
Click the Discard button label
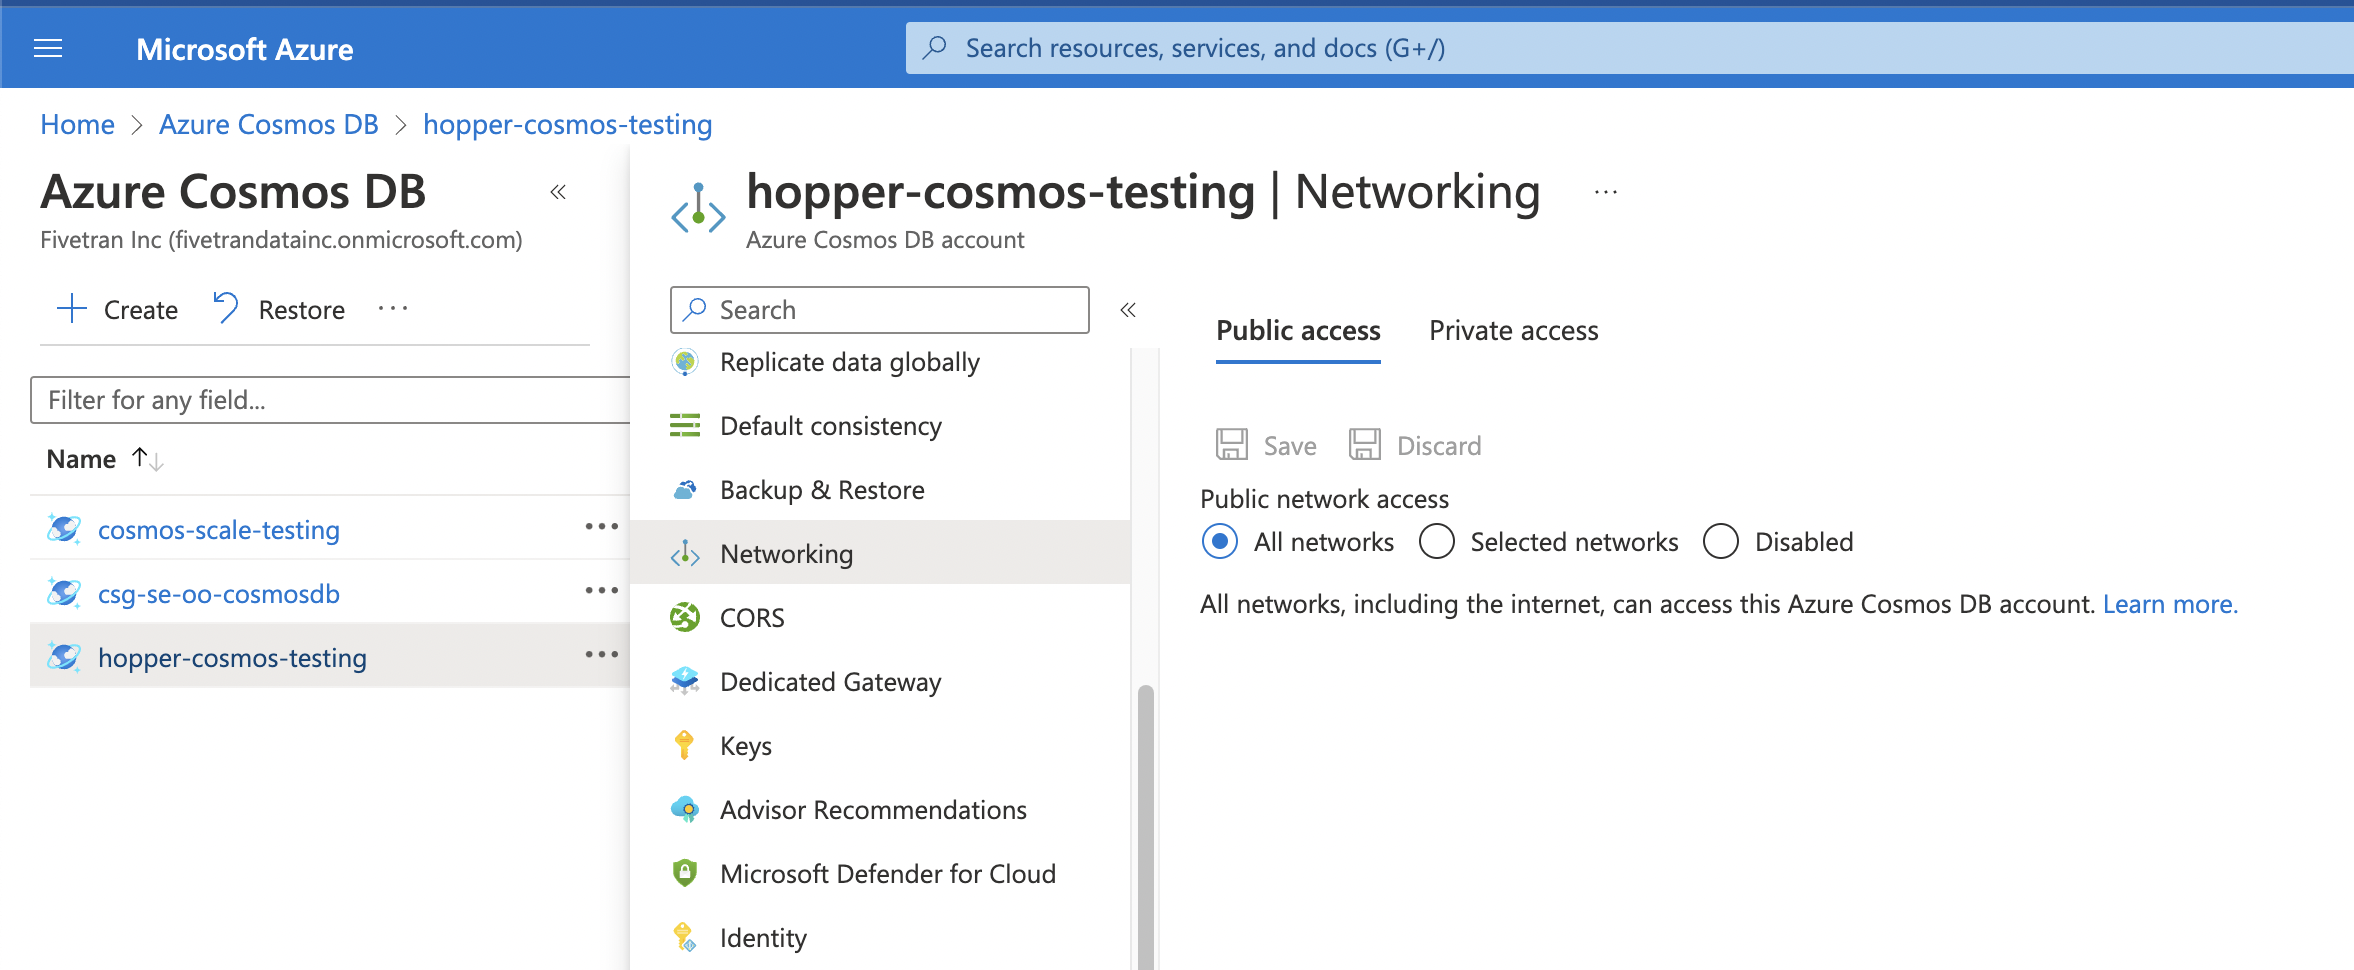(1439, 446)
